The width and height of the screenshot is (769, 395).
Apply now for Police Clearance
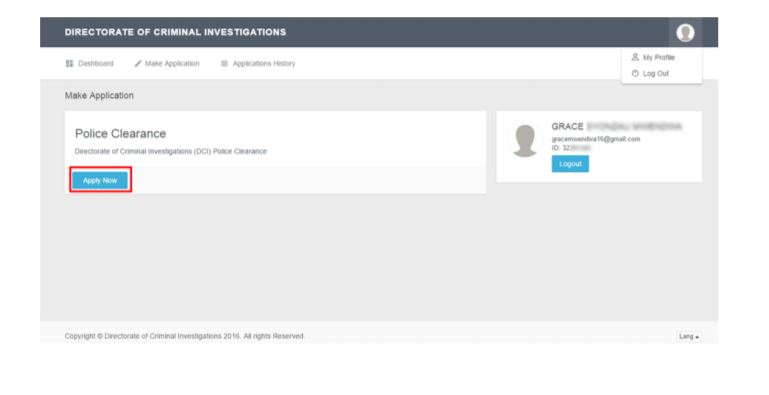100,181
